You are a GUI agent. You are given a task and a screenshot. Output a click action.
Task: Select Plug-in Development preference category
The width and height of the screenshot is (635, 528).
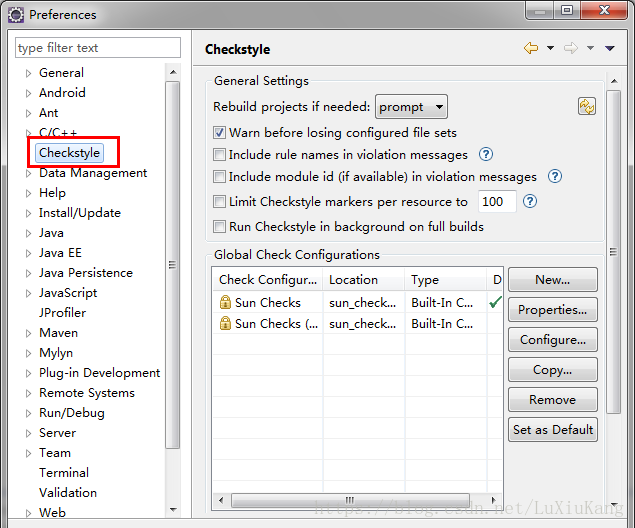[100, 373]
